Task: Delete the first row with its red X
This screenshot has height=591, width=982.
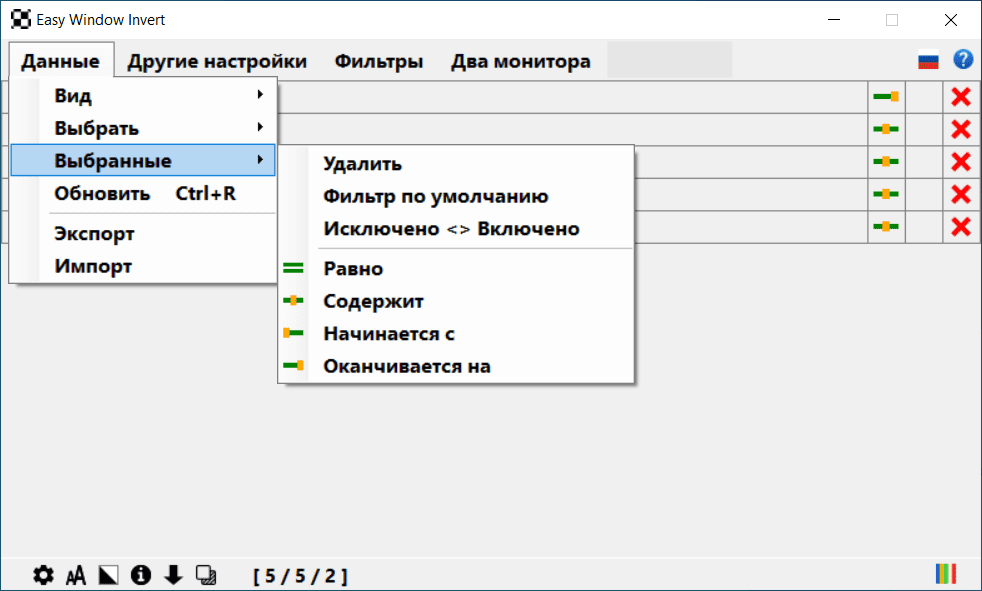Action: pos(961,97)
